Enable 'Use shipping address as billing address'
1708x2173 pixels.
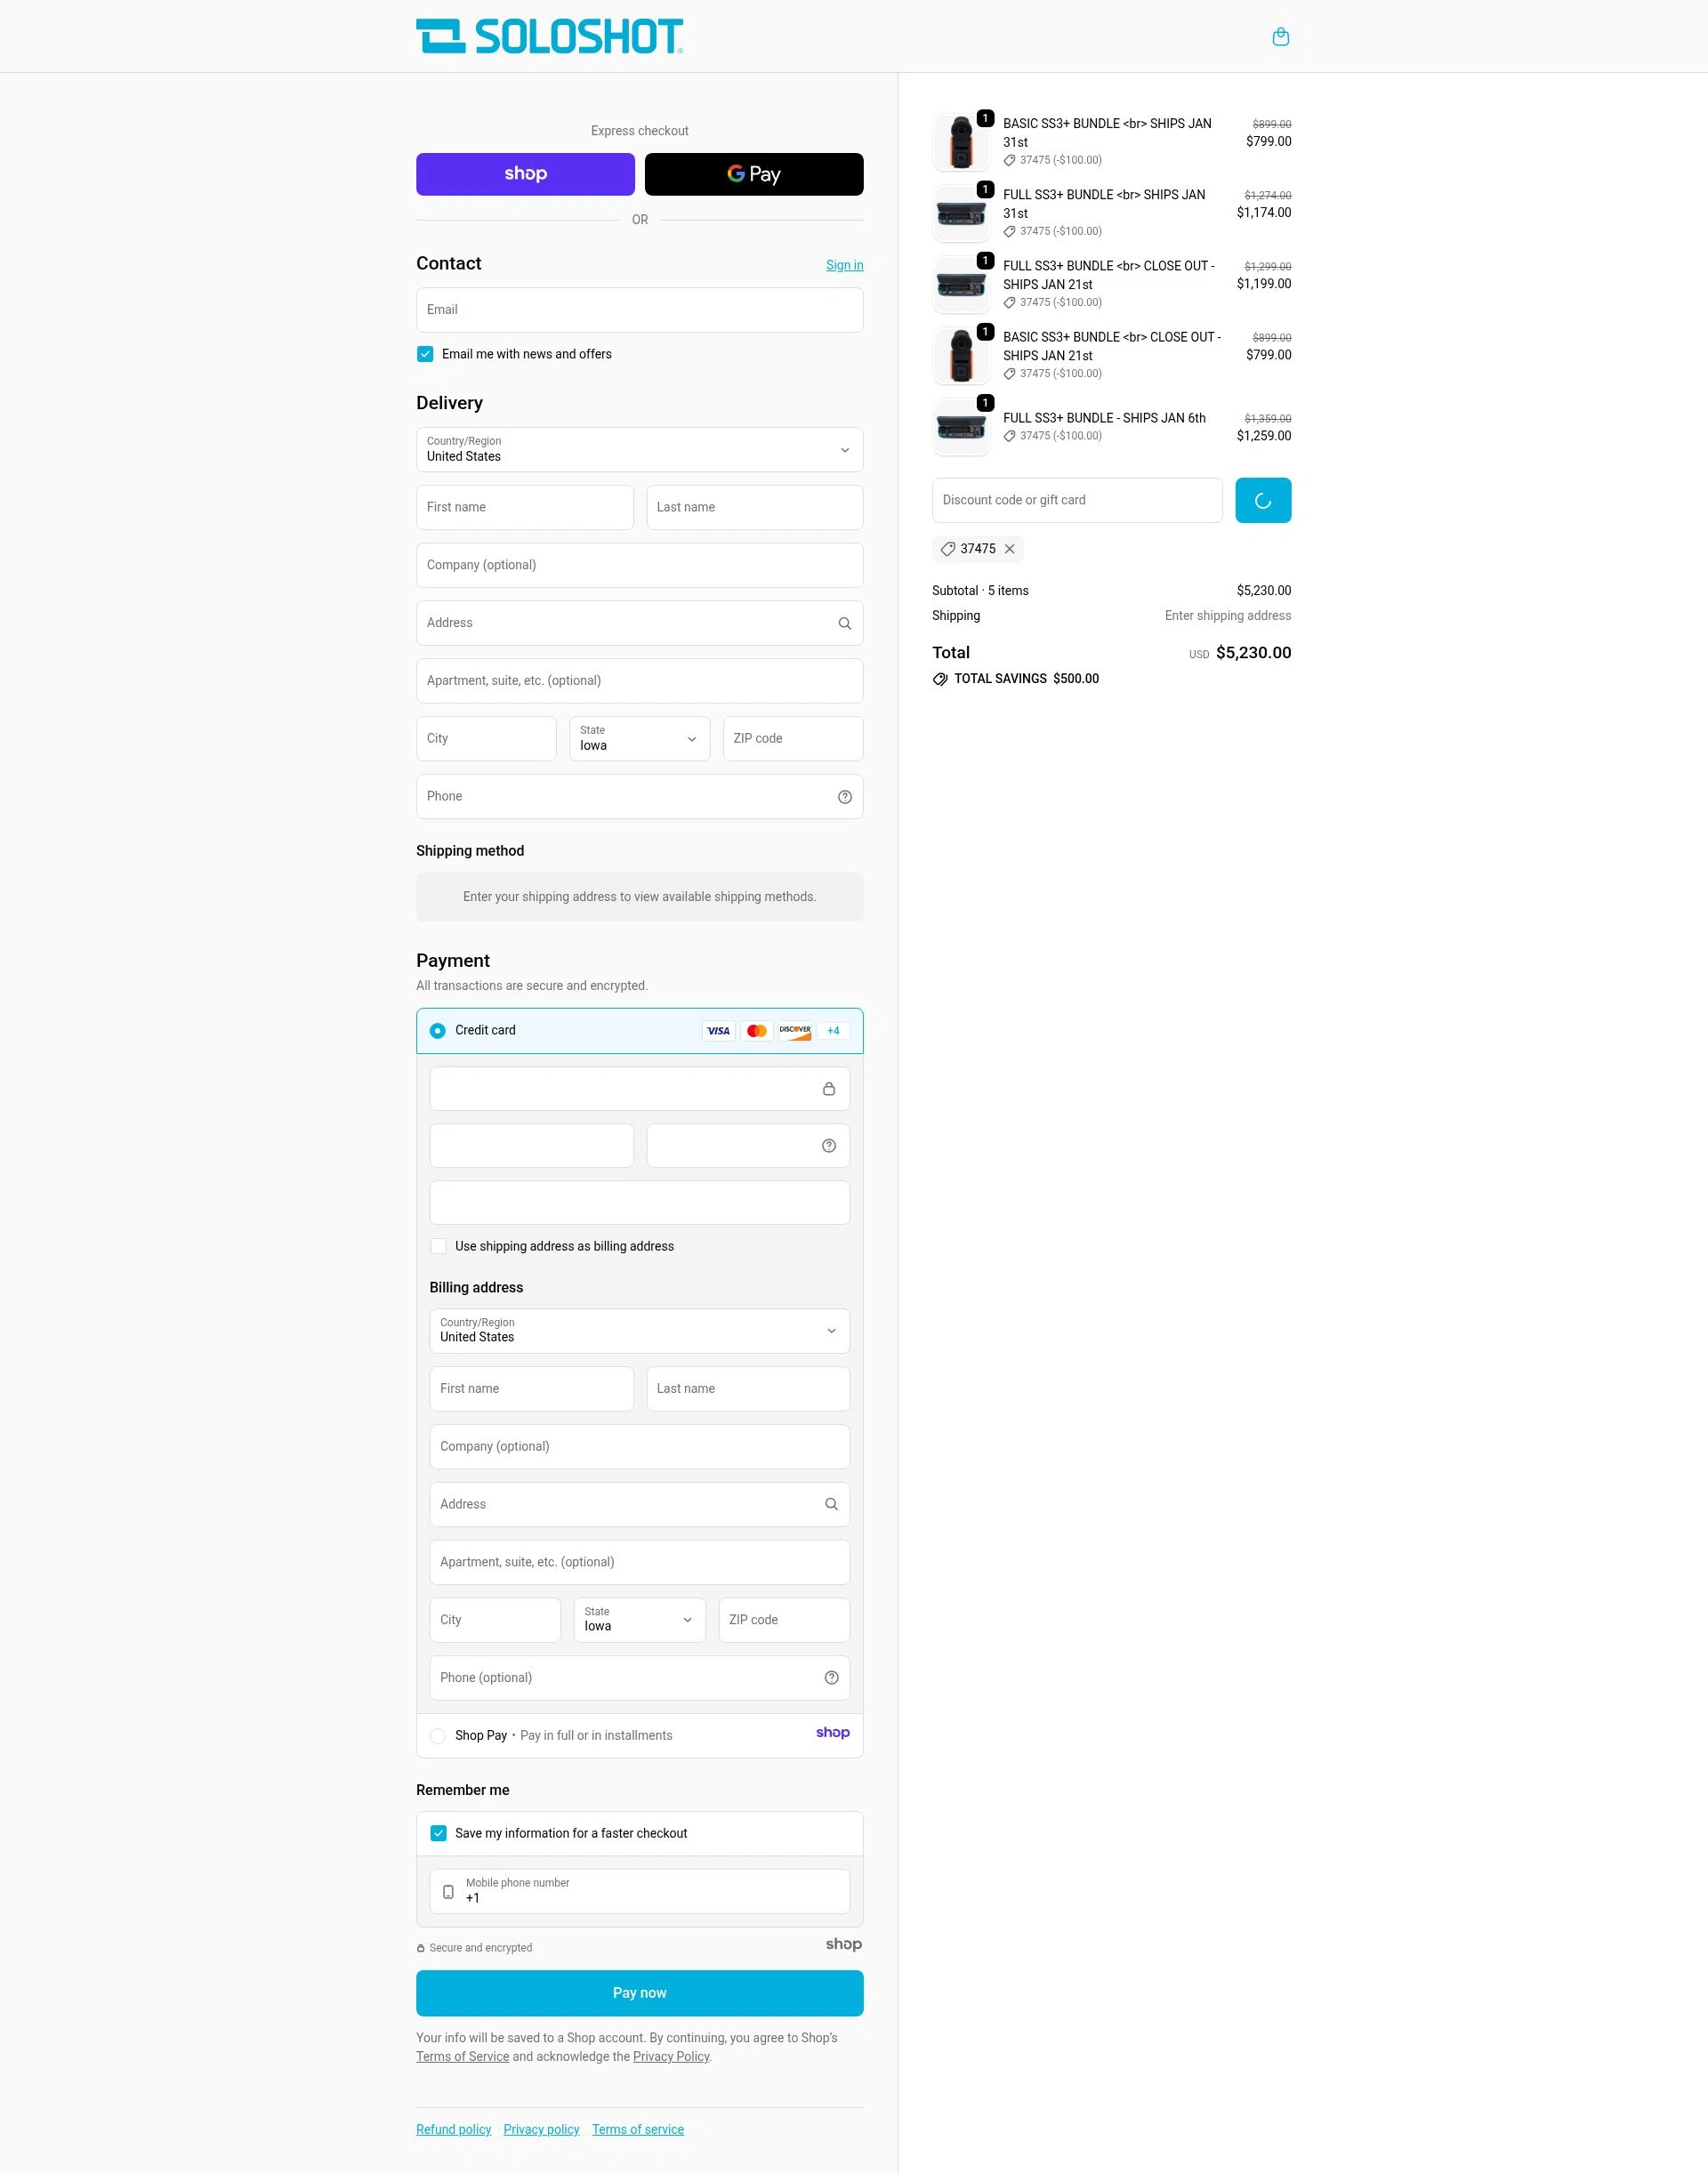click(438, 1246)
